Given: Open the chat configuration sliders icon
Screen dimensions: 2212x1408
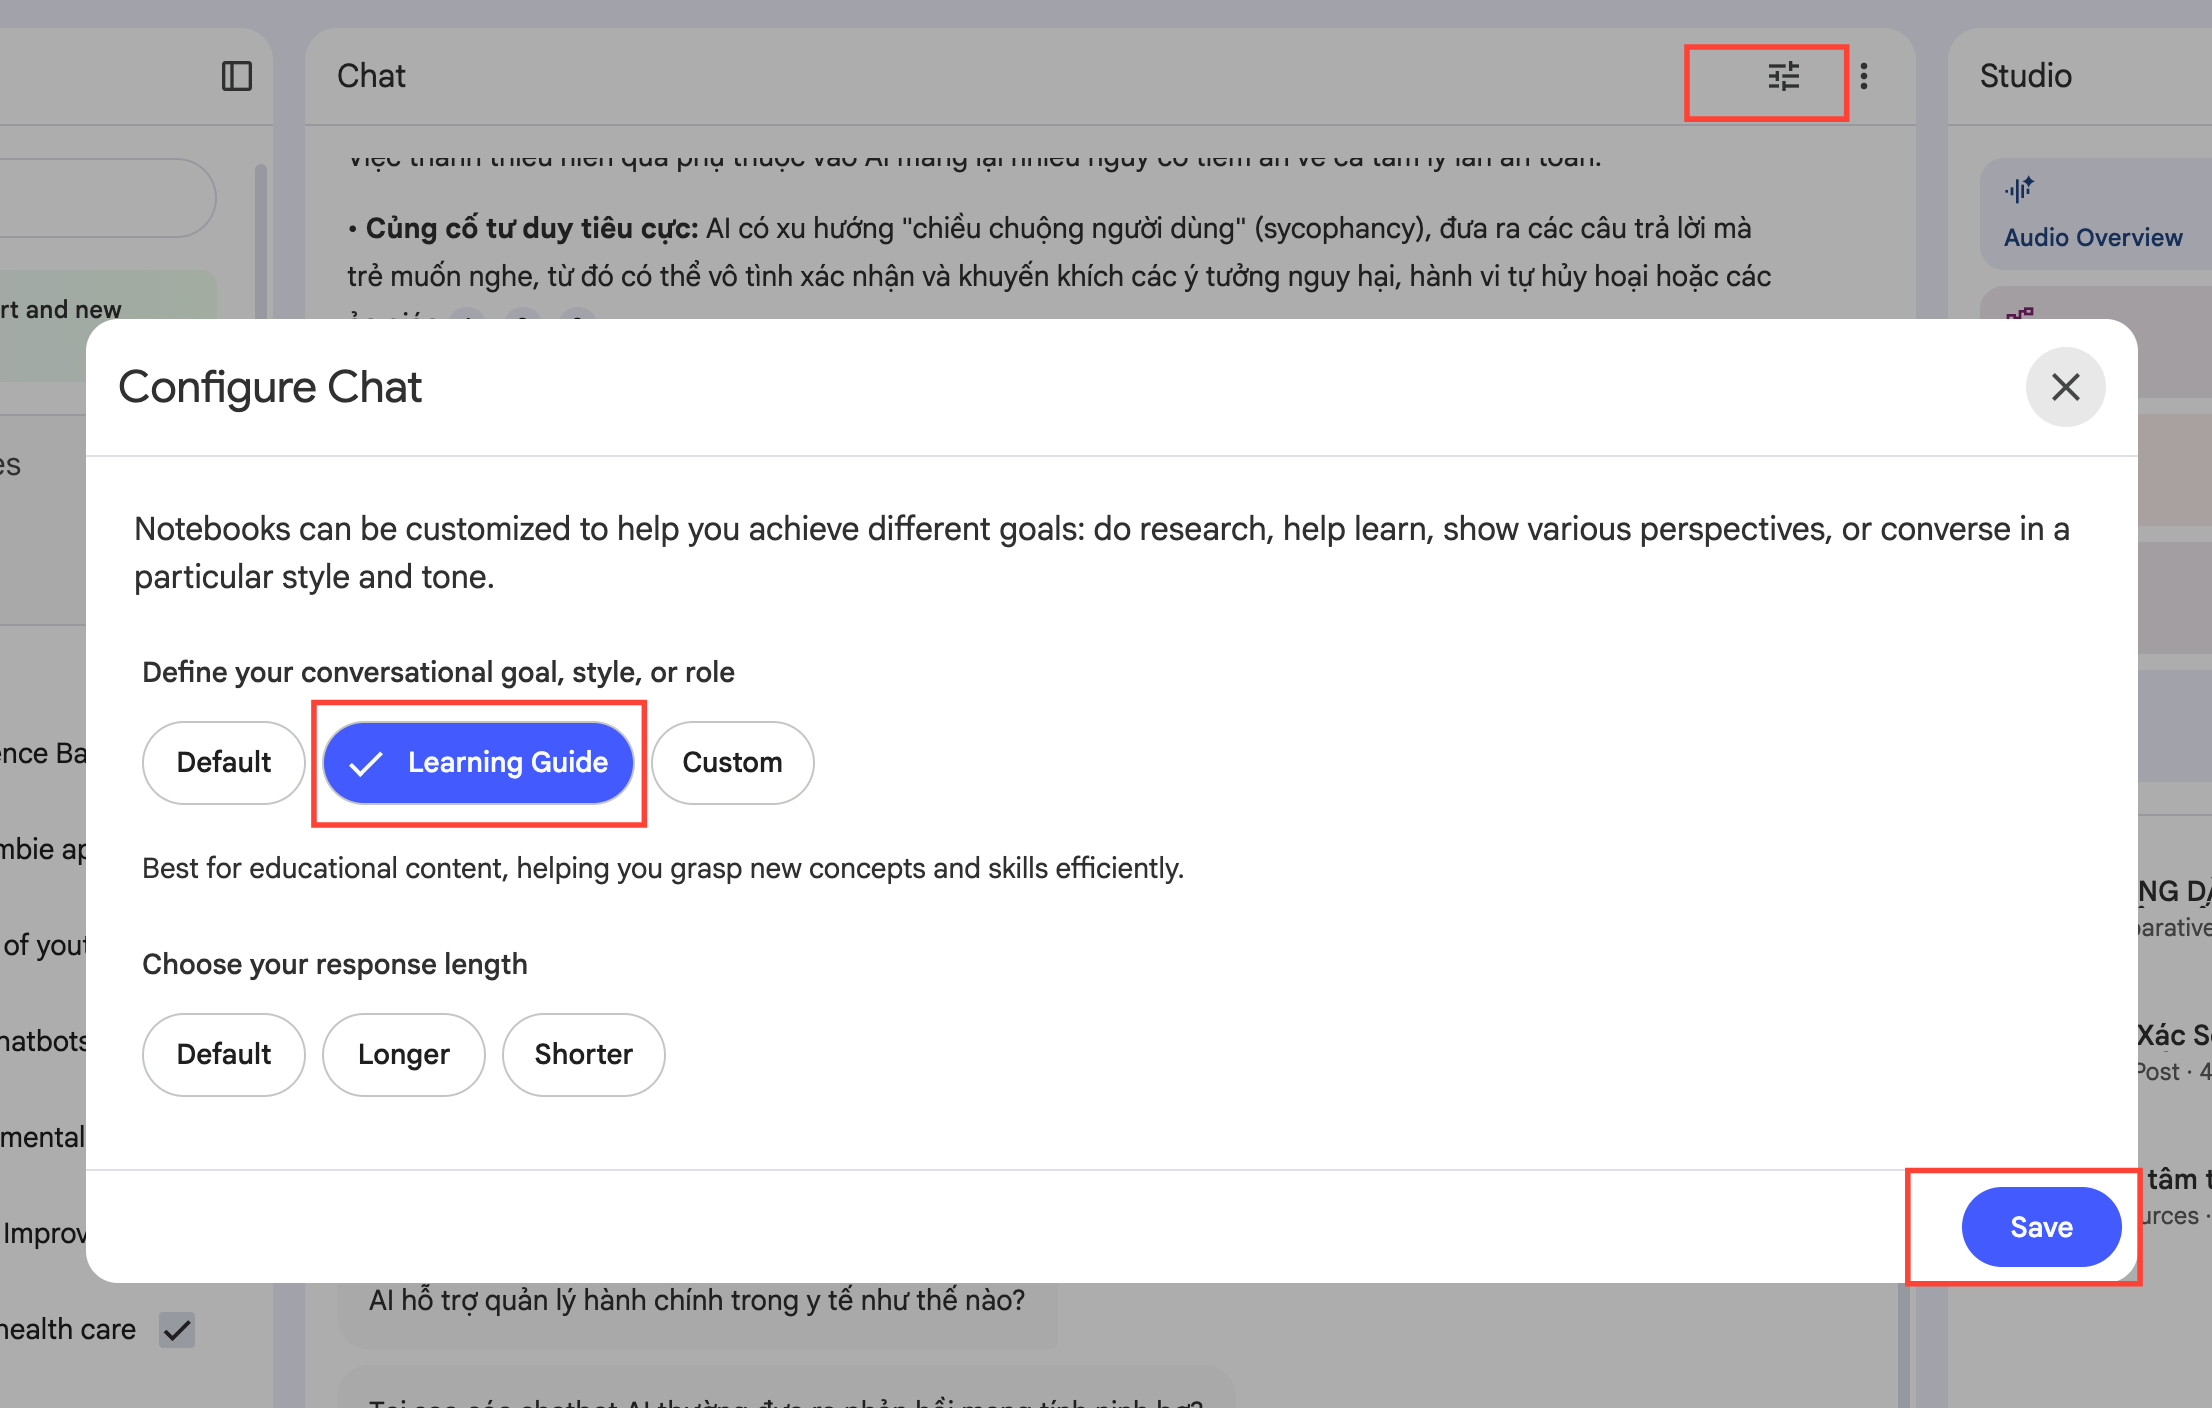Looking at the screenshot, I should point(1783,77).
